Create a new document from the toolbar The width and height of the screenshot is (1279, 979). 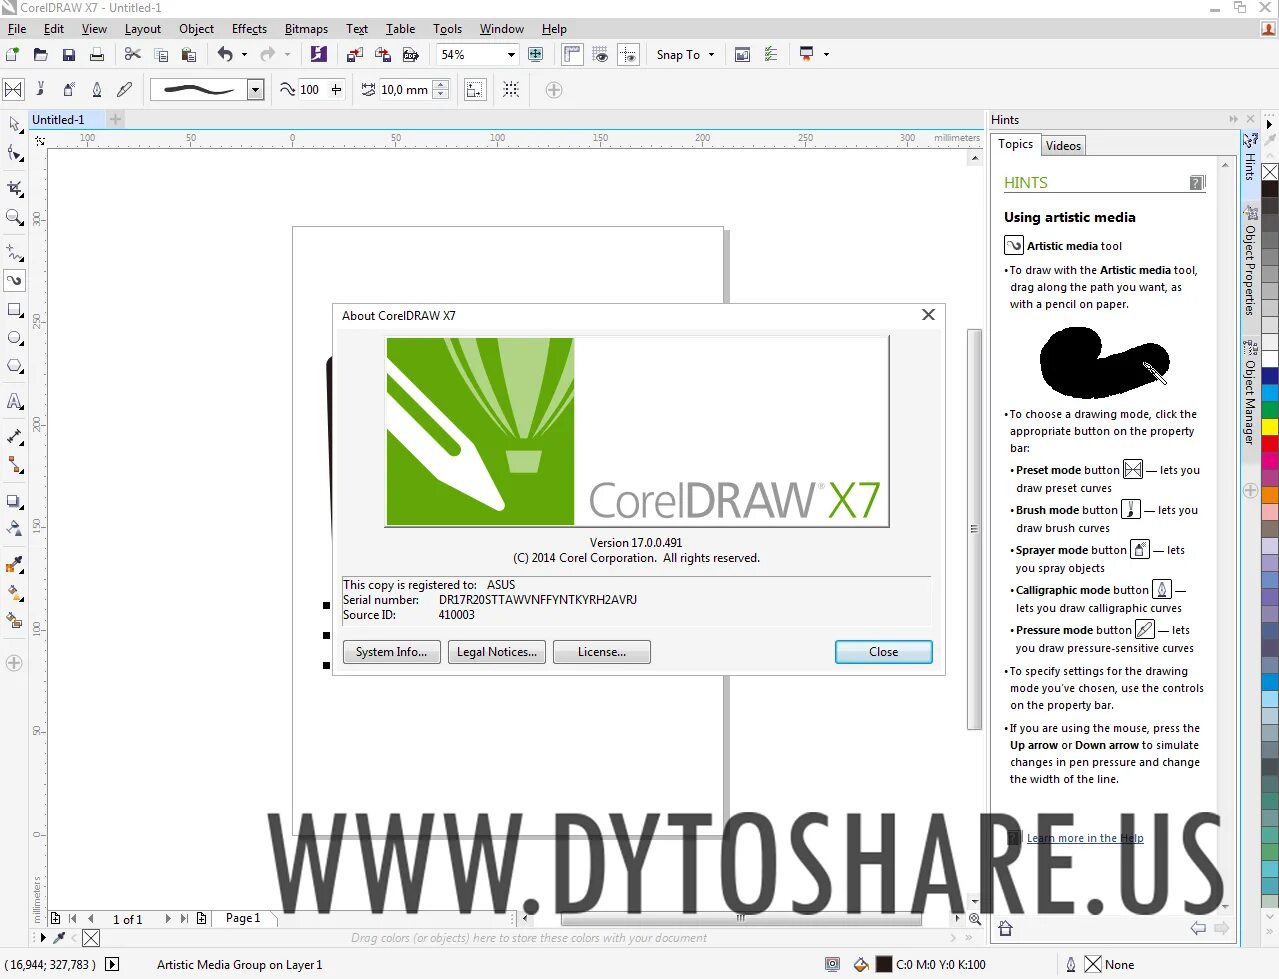pyautogui.click(x=13, y=54)
